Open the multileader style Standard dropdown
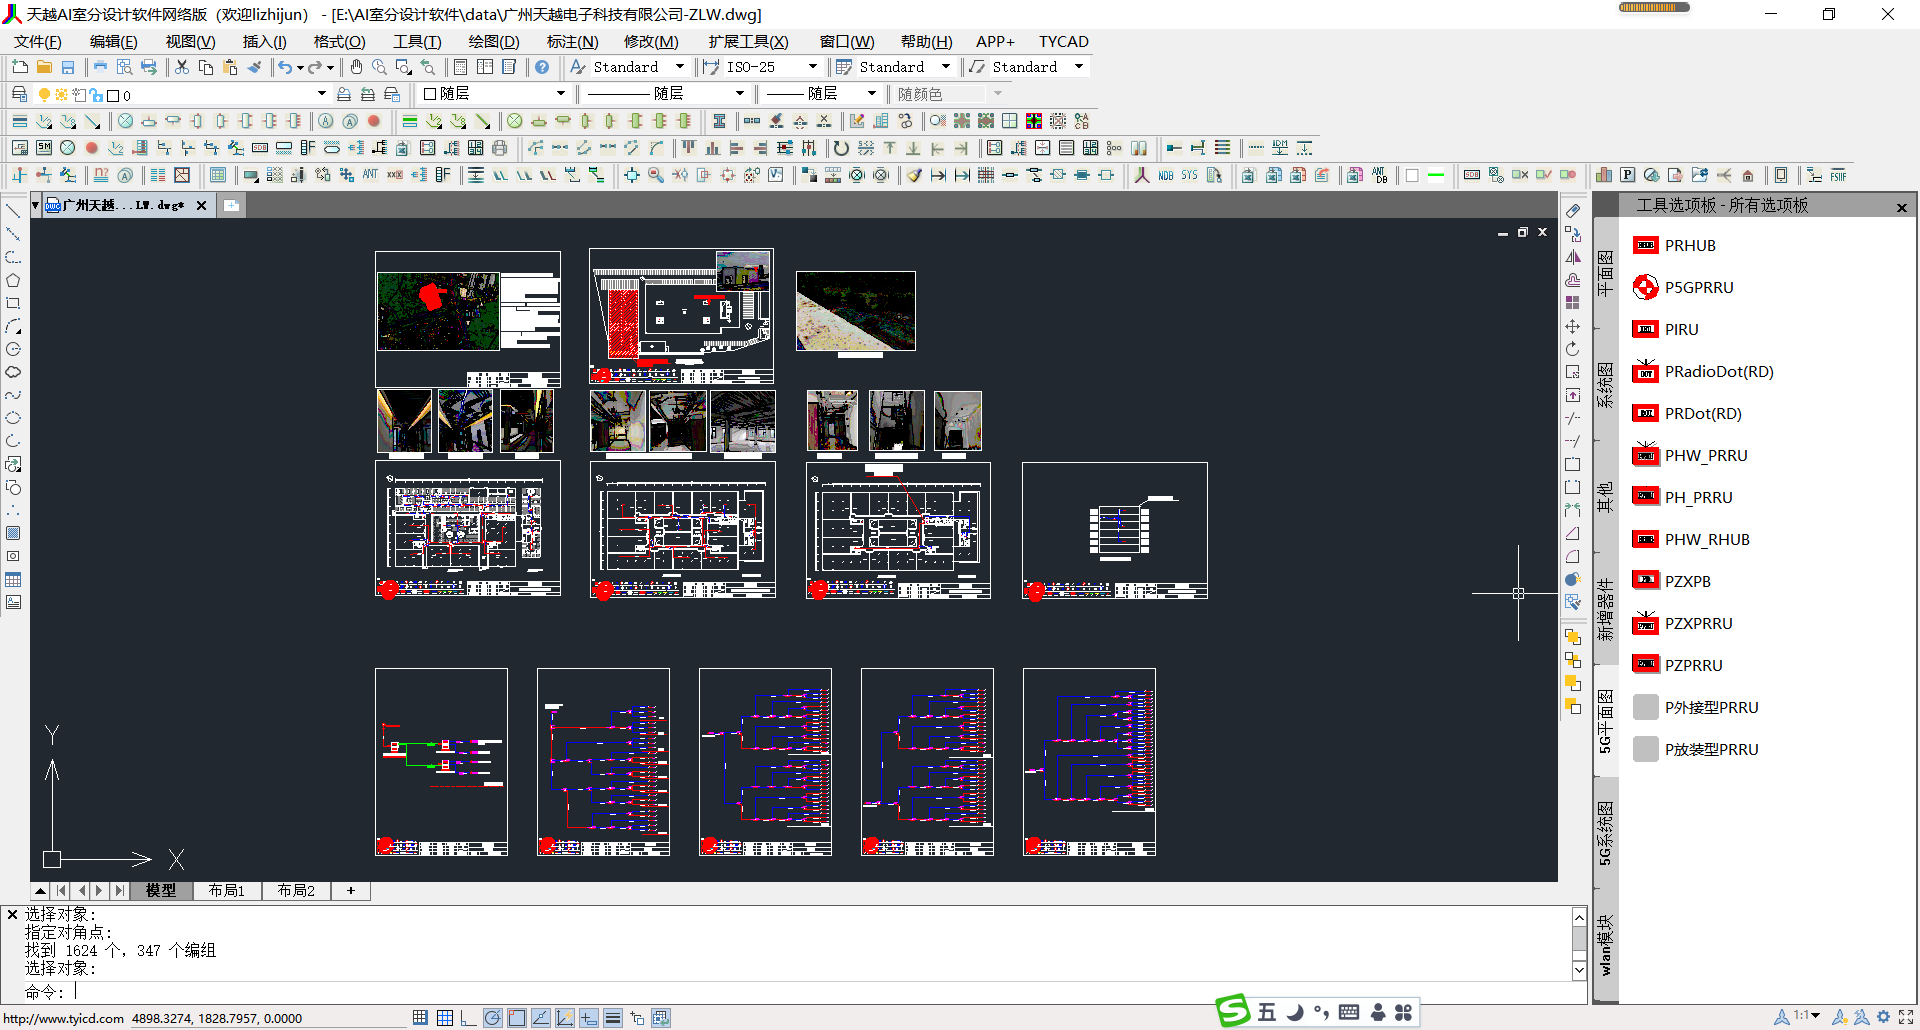 point(1078,67)
